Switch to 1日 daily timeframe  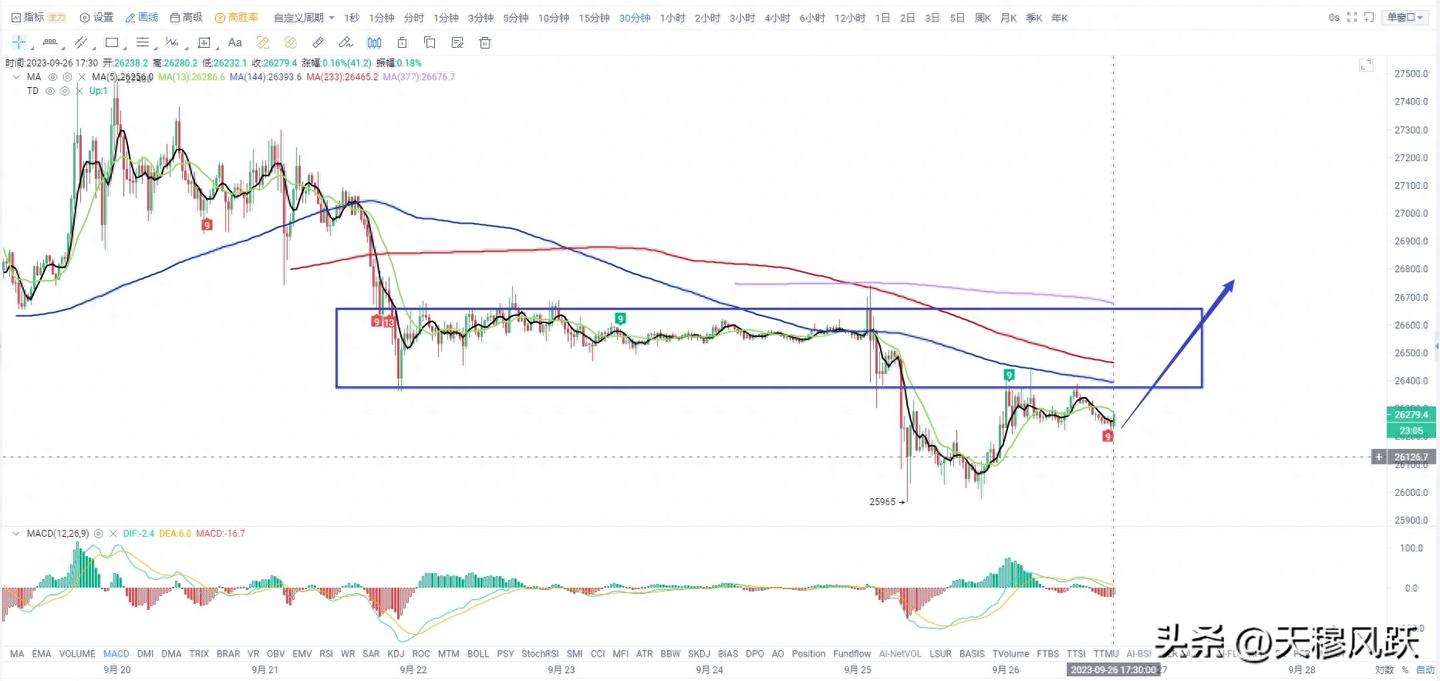(882, 18)
